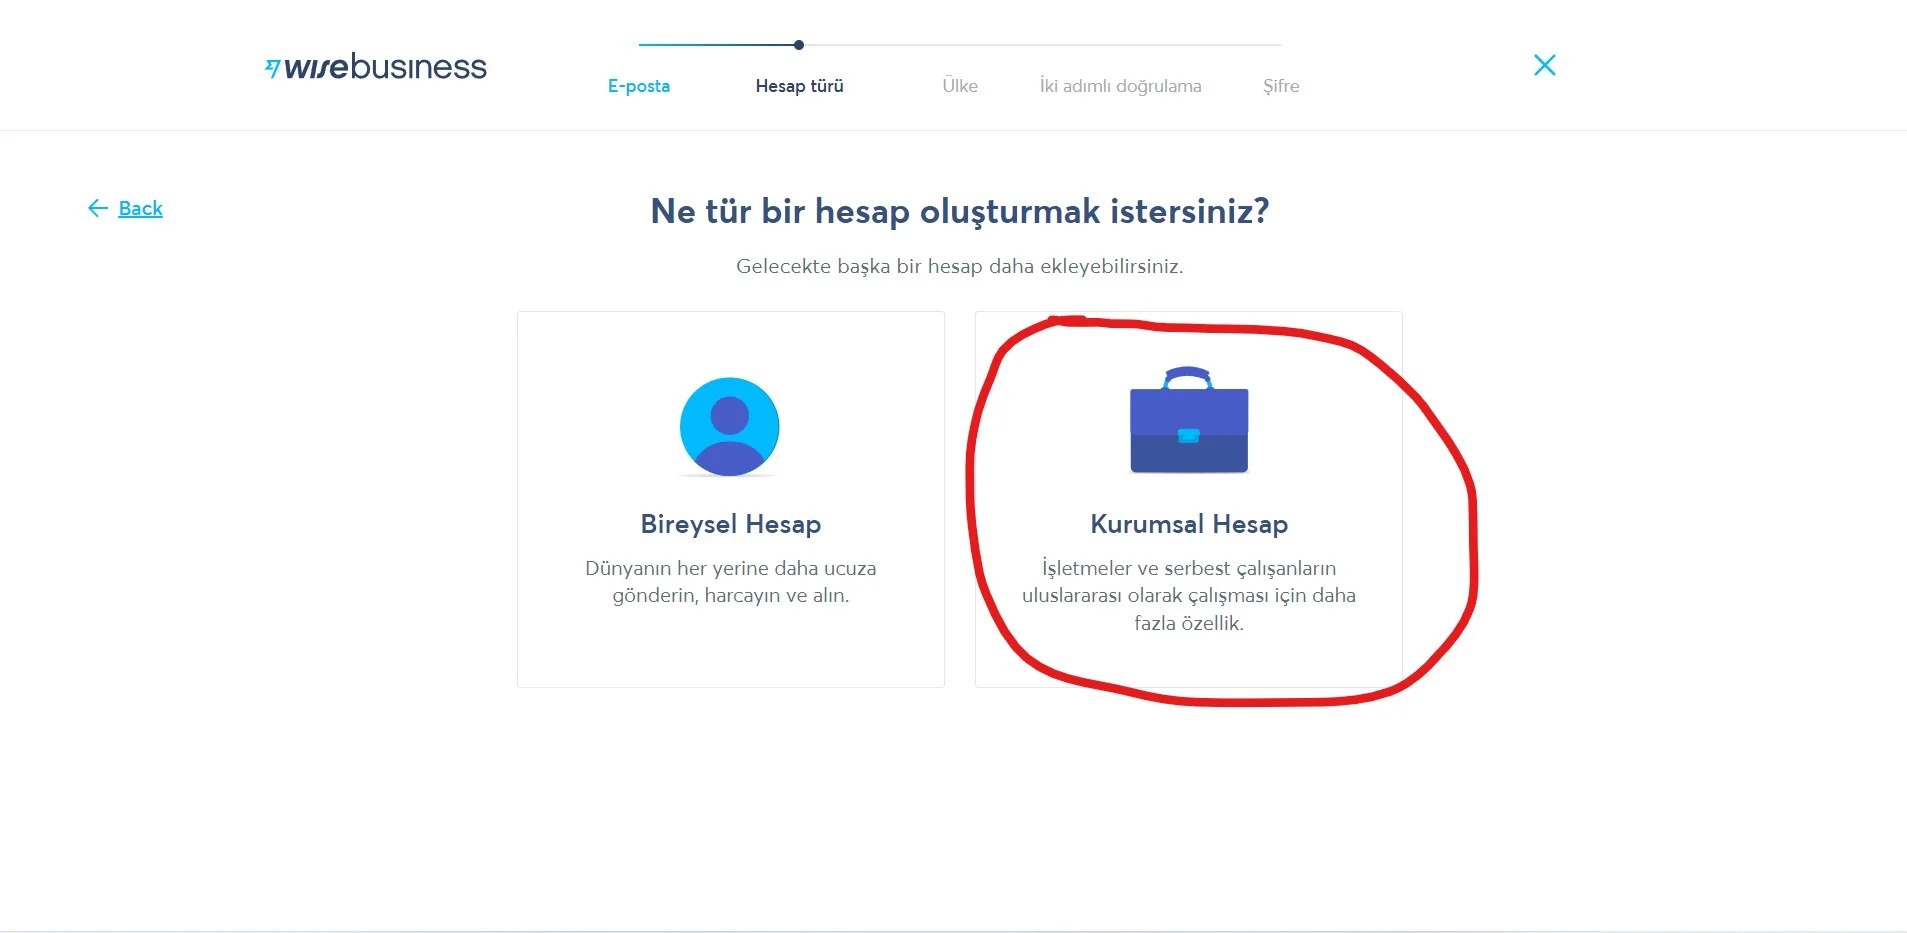Click the question heading Ne tür bir hesap
1907x933 pixels.
tap(959, 211)
